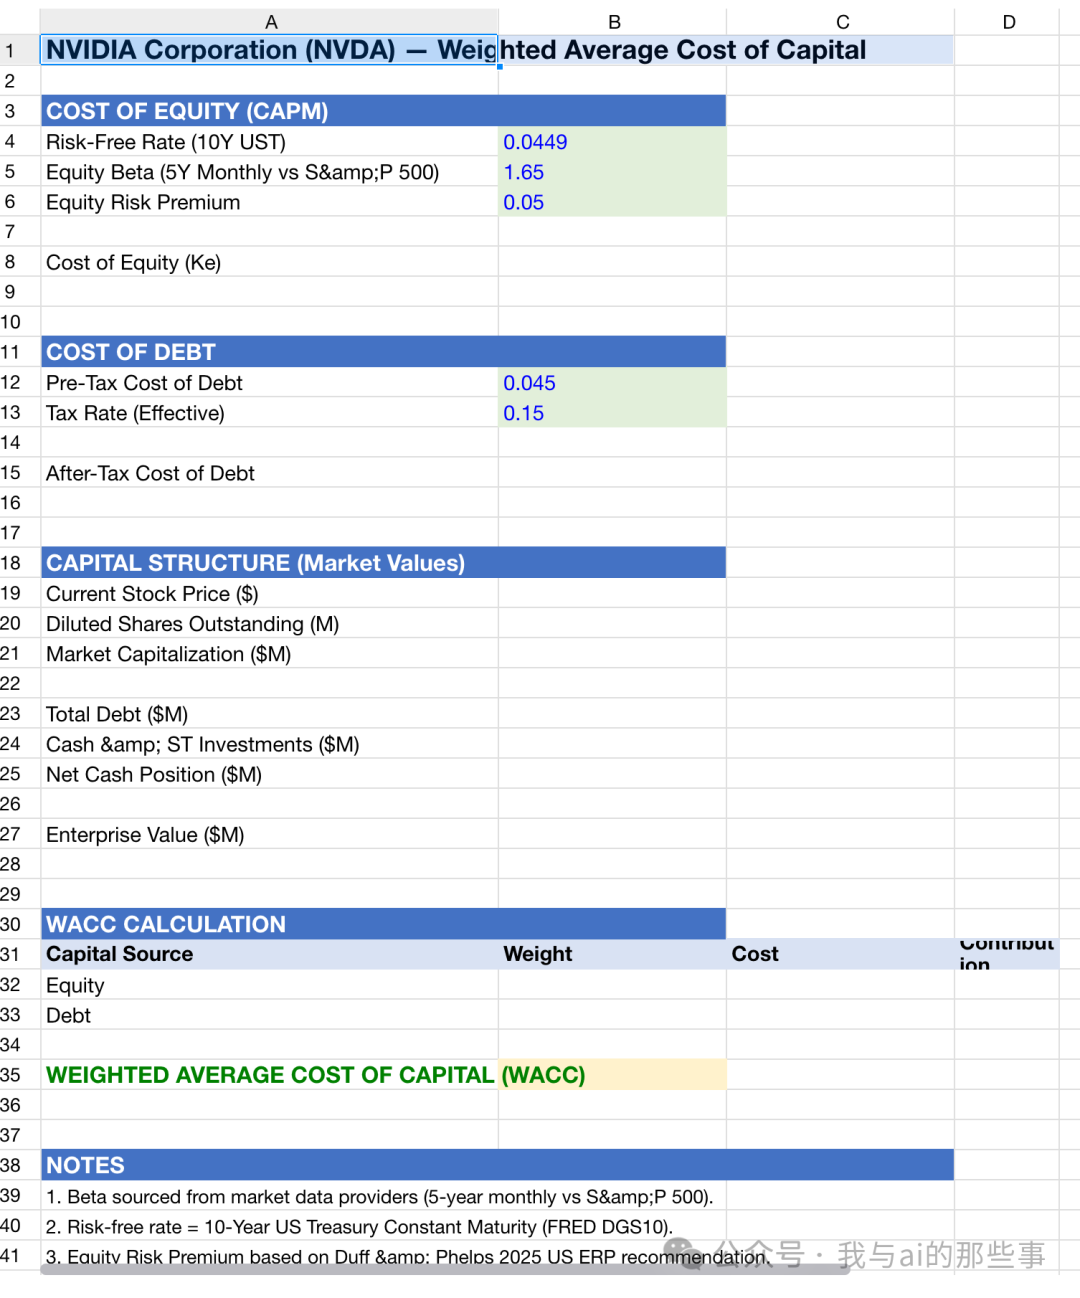This screenshot has height=1298, width=1080.
Task: Select WEIGHTED AVERAGE COST OF CAPITAL cell
Action: [x=269, y=1075]
